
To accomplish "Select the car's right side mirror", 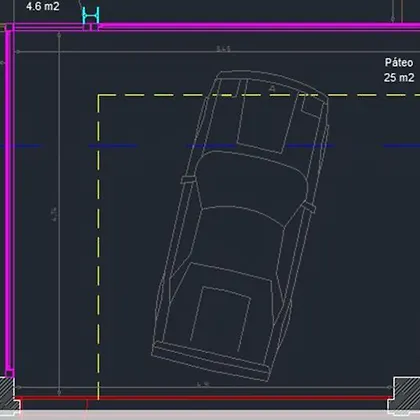I will 309,208.
